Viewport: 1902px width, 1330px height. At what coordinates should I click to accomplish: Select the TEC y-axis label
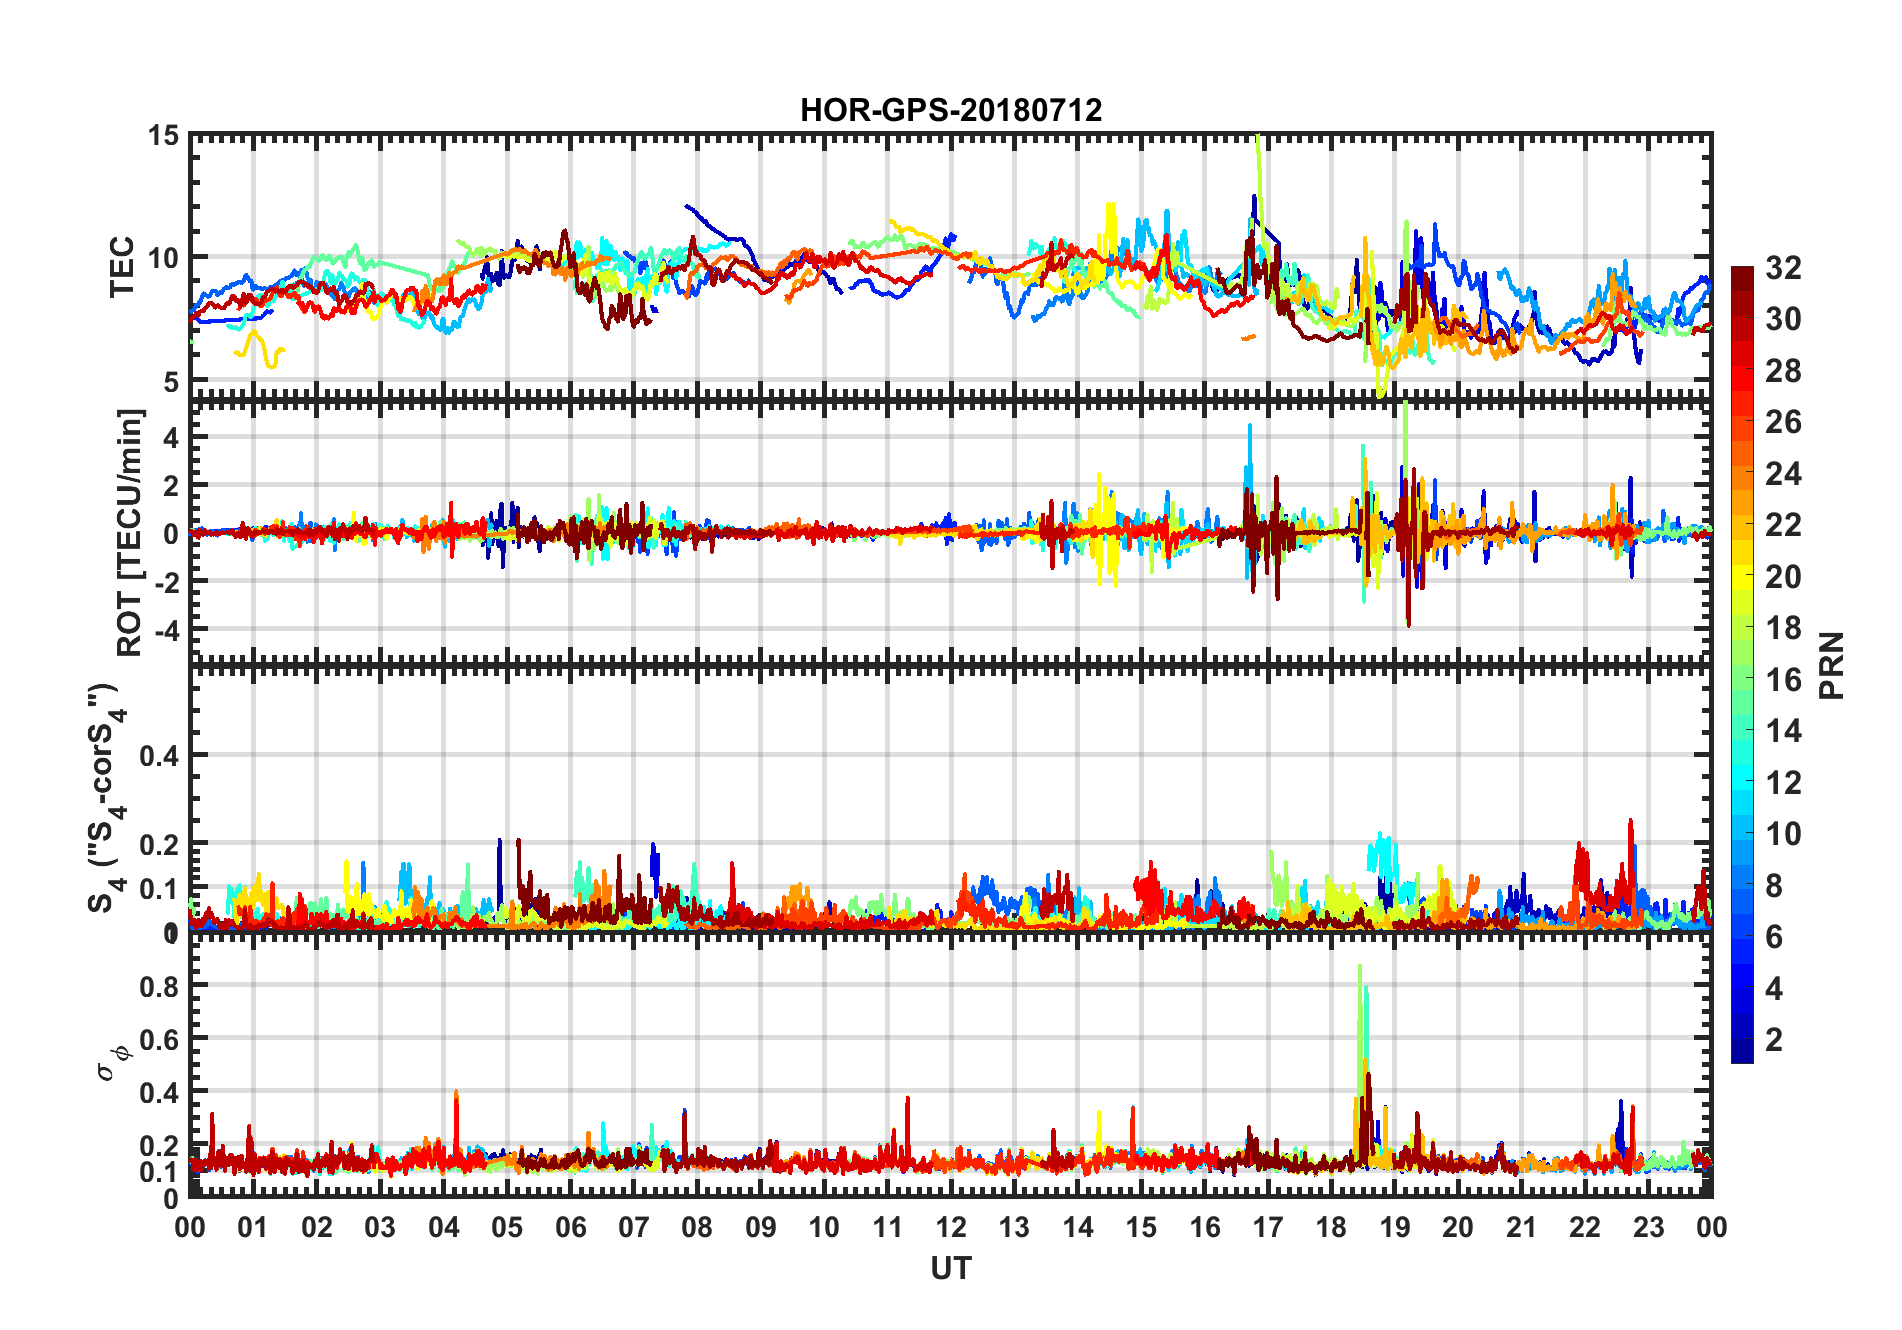121,267
